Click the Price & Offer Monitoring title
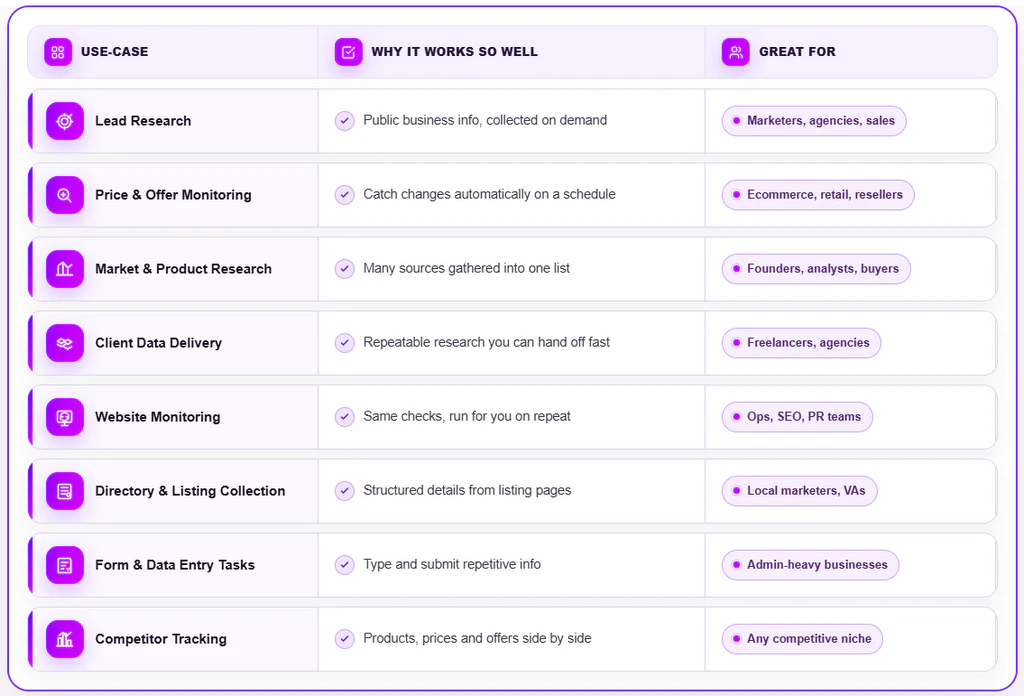 click(173, 195)
